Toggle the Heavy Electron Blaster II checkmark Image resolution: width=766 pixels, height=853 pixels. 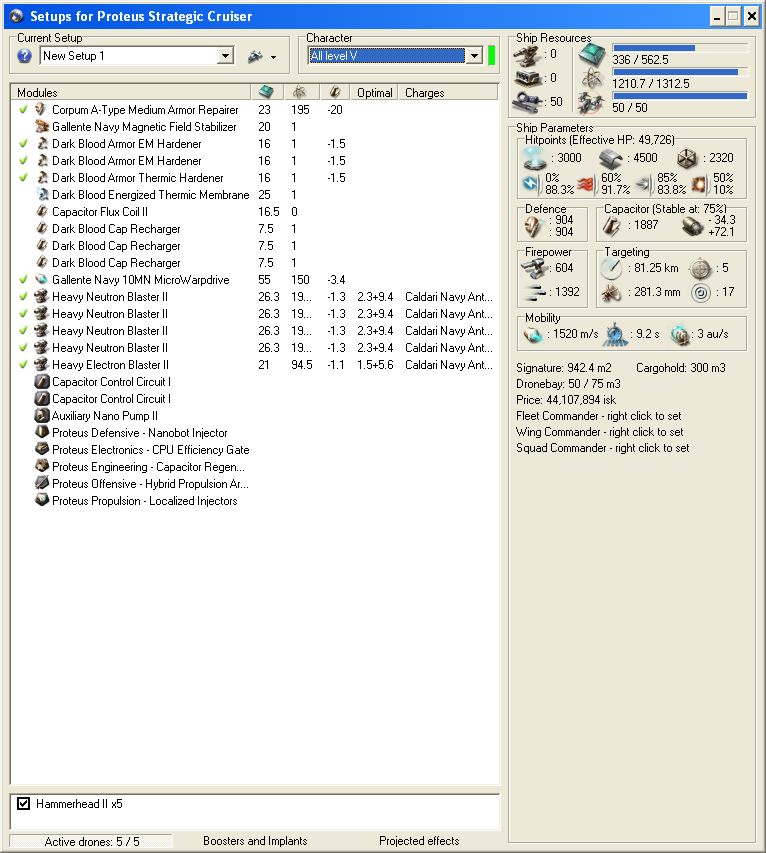tap(23, 364)
